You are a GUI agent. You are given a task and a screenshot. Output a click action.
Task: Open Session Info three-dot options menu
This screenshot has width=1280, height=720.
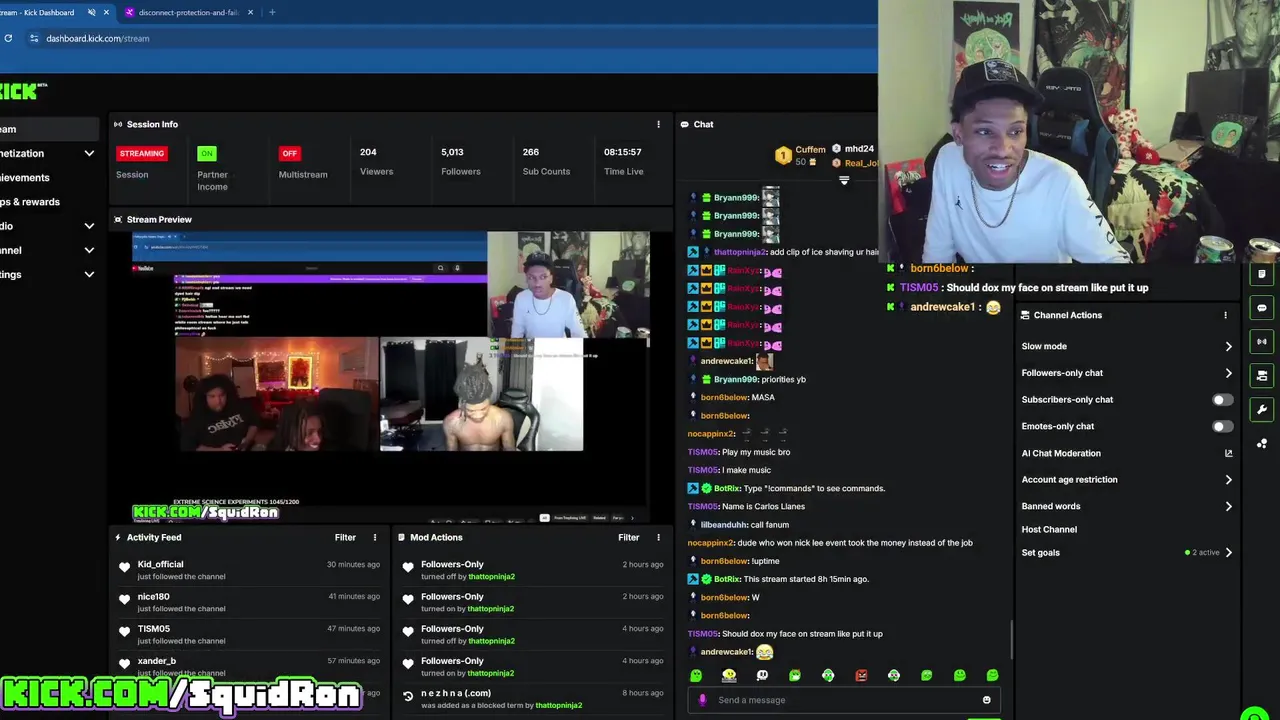tap(658, 124)
